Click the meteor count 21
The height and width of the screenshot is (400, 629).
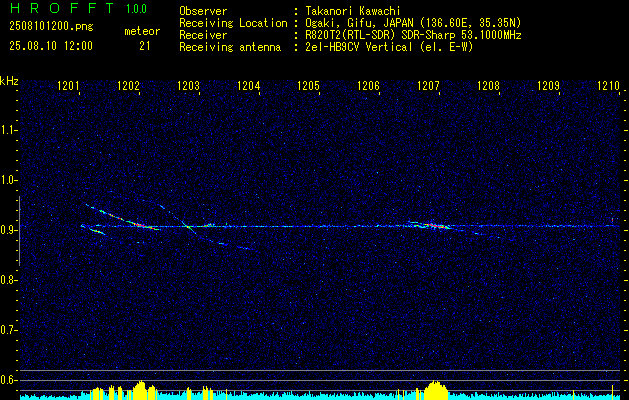[x=145, y=46]
